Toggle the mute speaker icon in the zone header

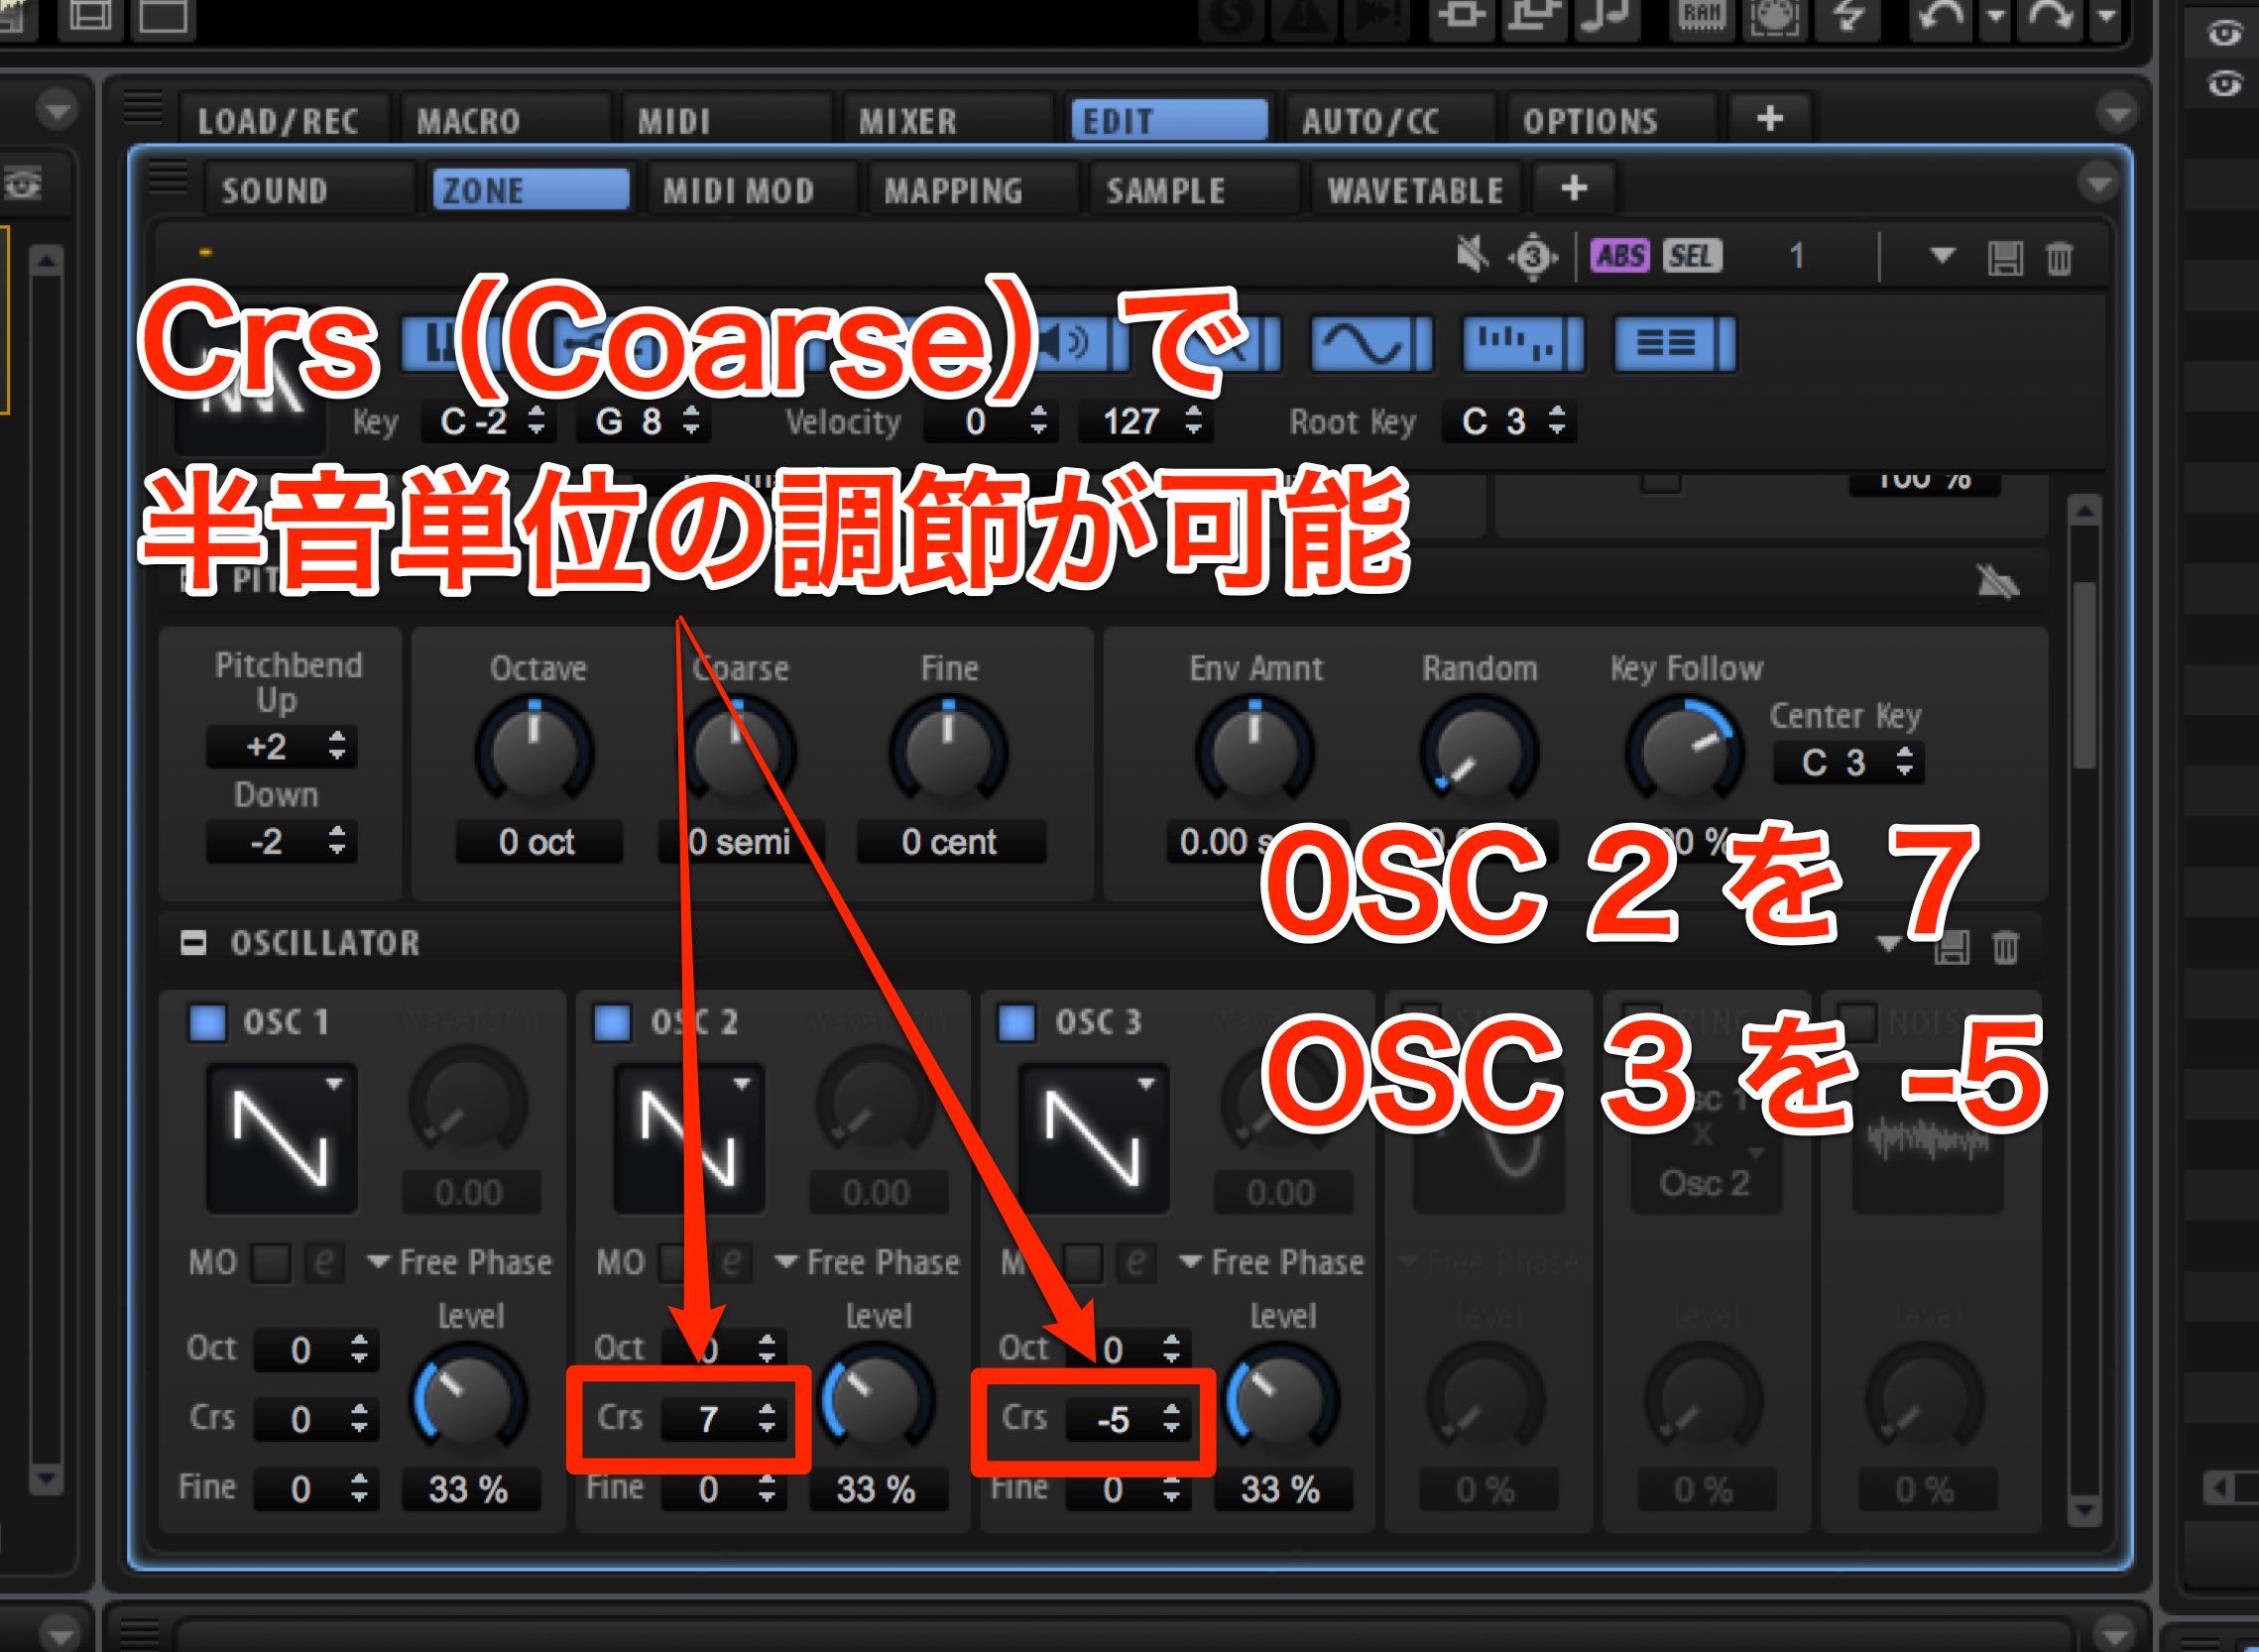1472,256
